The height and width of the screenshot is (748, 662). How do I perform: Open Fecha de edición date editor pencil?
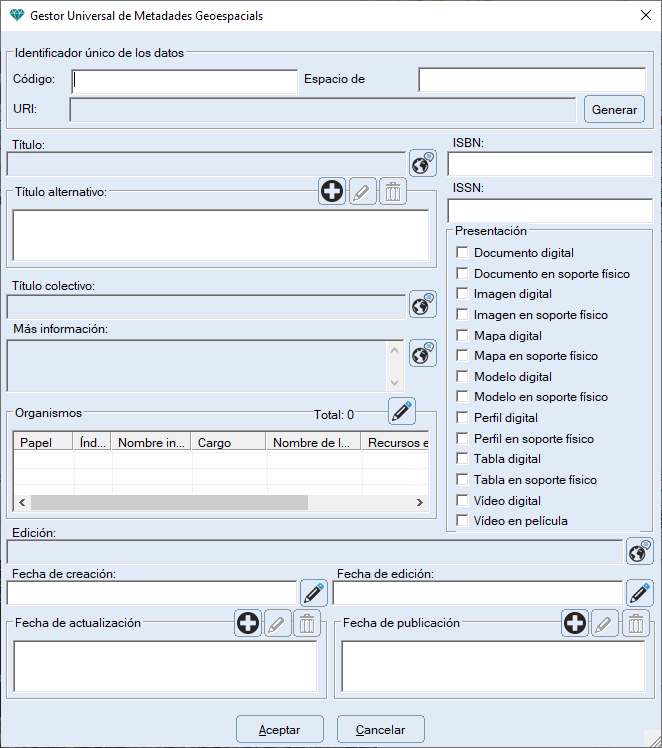[640, 593]
